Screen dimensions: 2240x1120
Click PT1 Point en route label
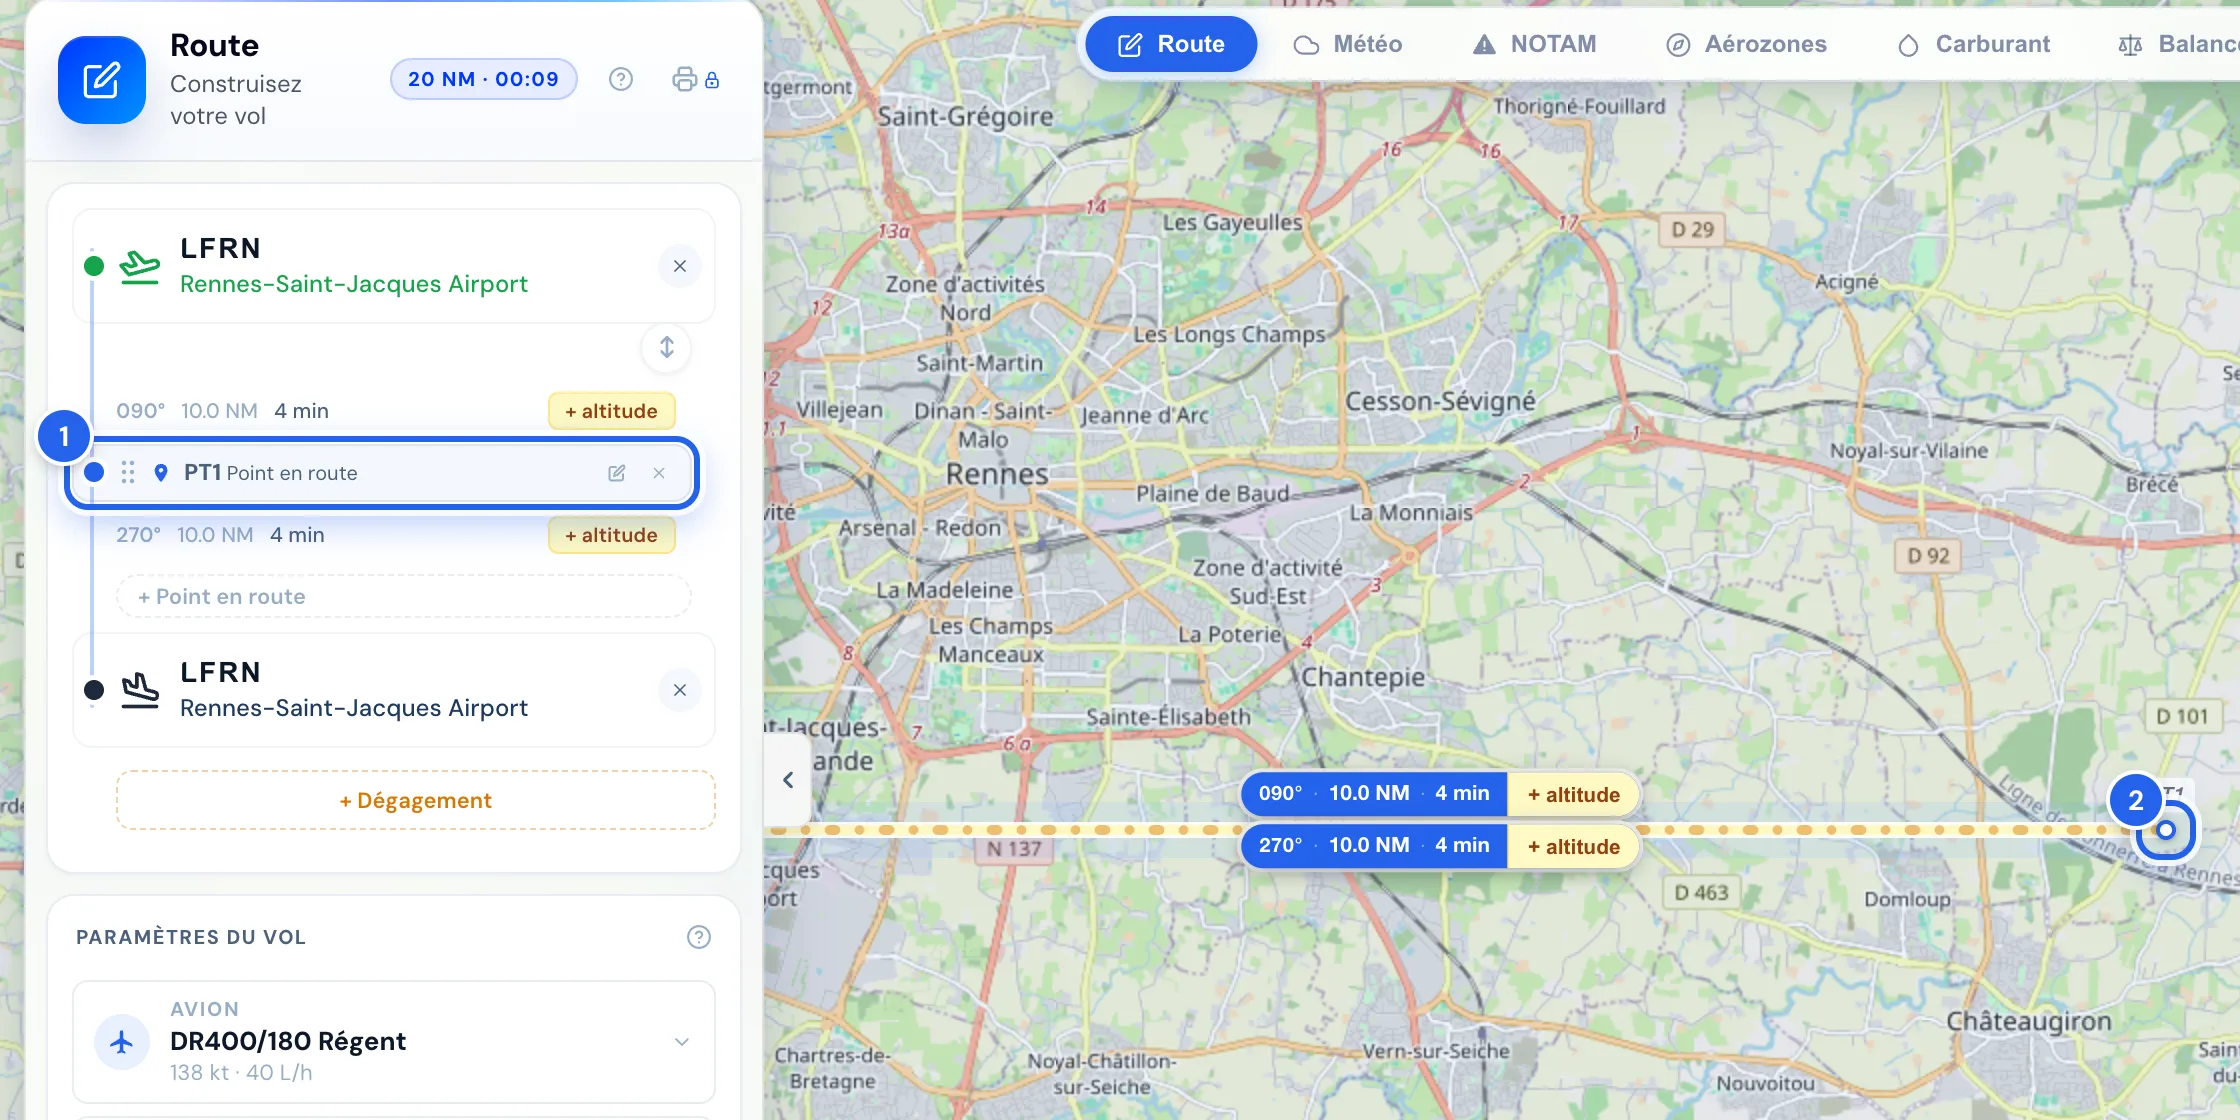coord(270,473)
